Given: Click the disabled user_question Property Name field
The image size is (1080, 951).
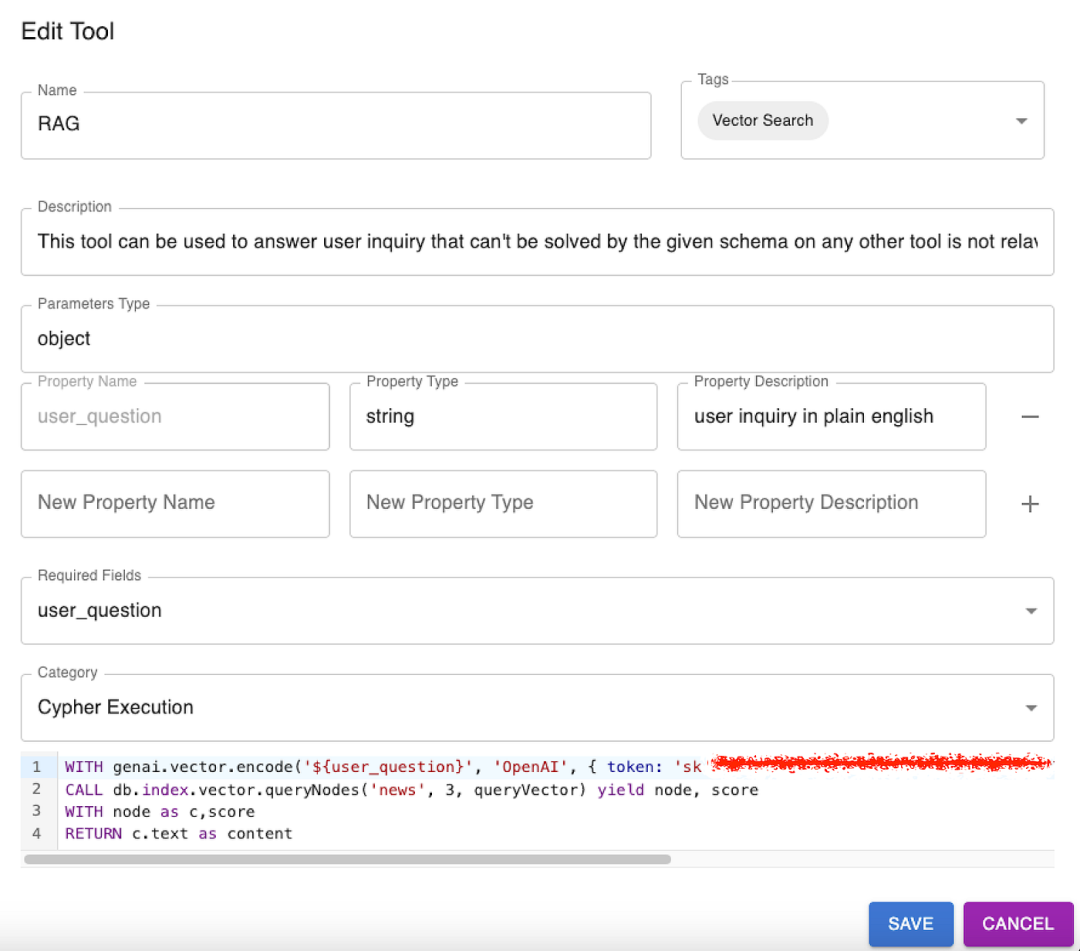Looking at the screenshot, I should (x=175, y=416).
